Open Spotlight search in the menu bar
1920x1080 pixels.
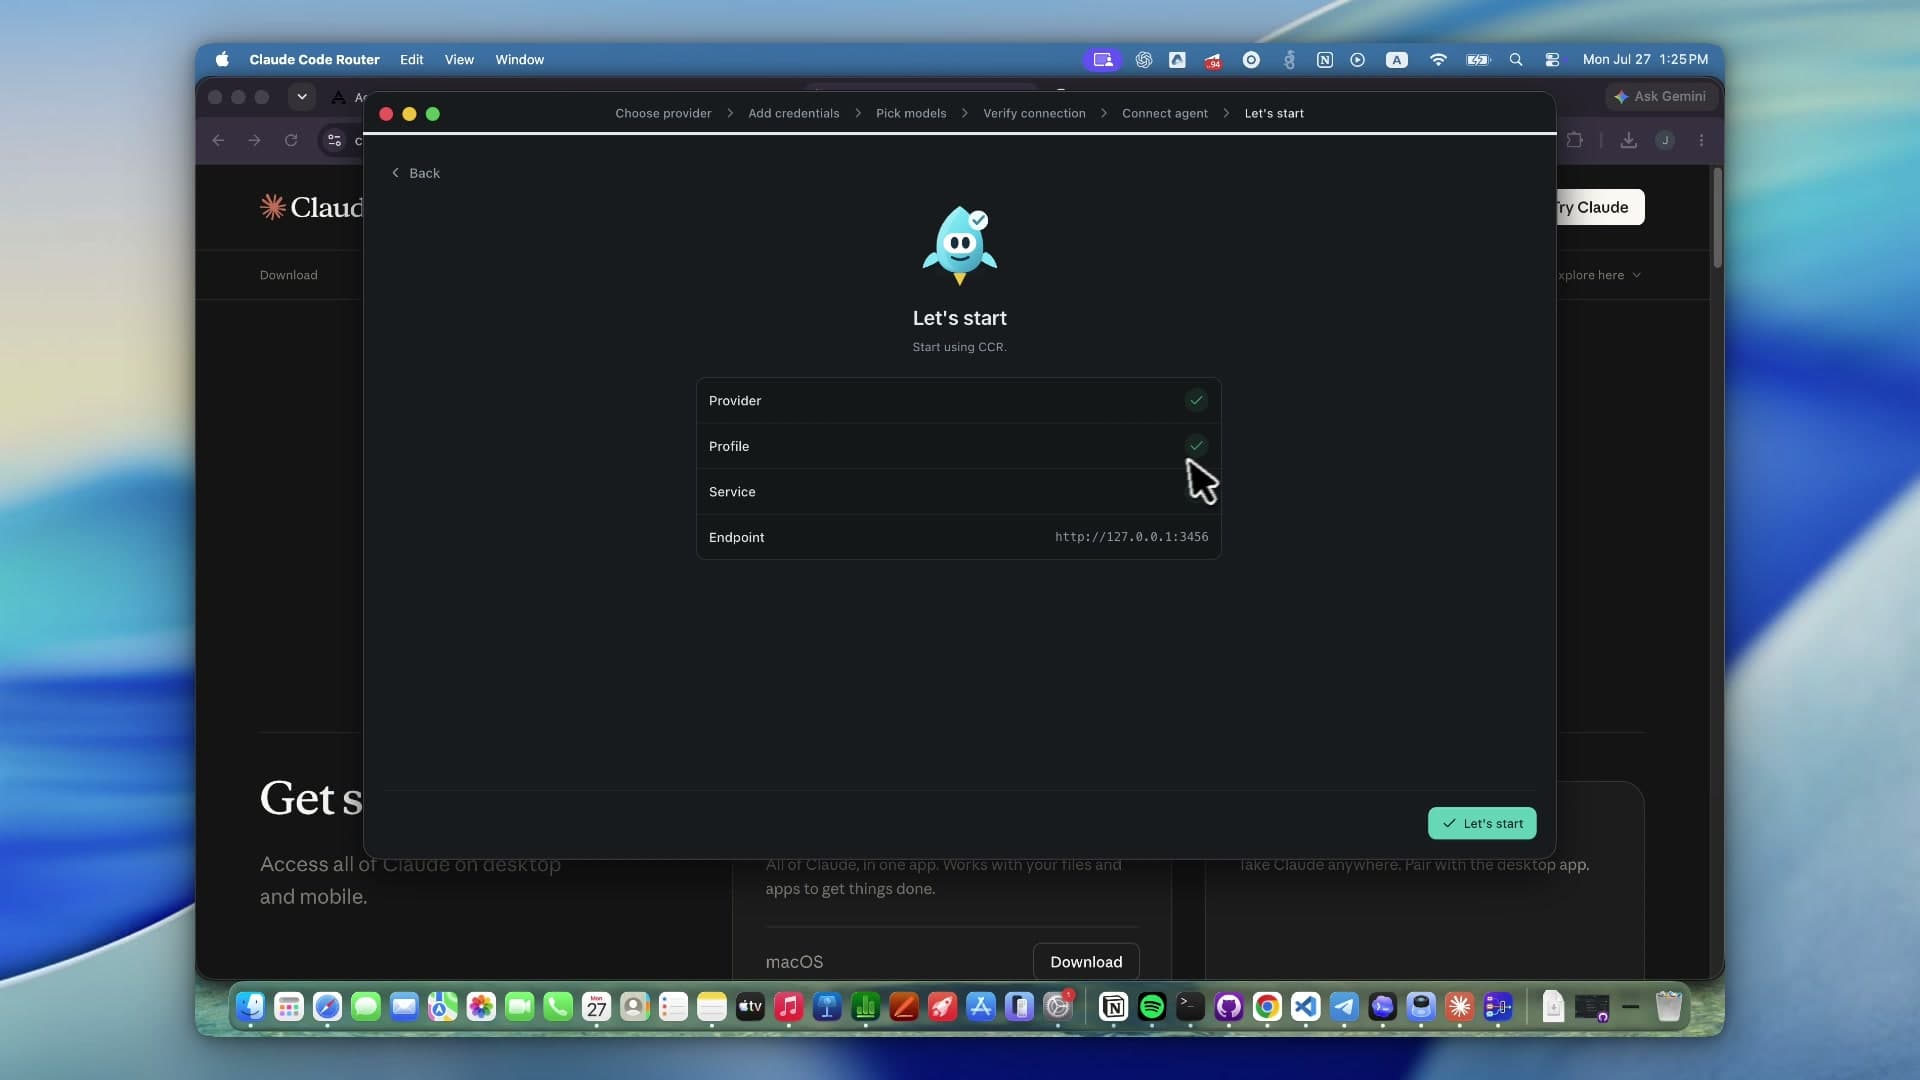click(1516, 60)
